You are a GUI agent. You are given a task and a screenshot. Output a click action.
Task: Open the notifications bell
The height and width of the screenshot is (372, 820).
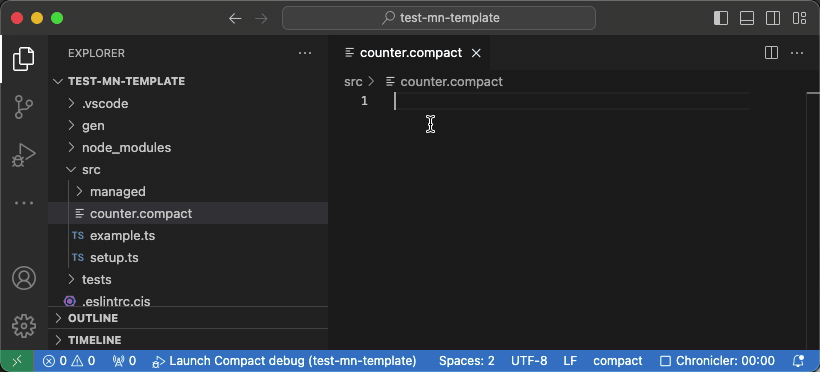pyautogui.click(x=798, y=361)
